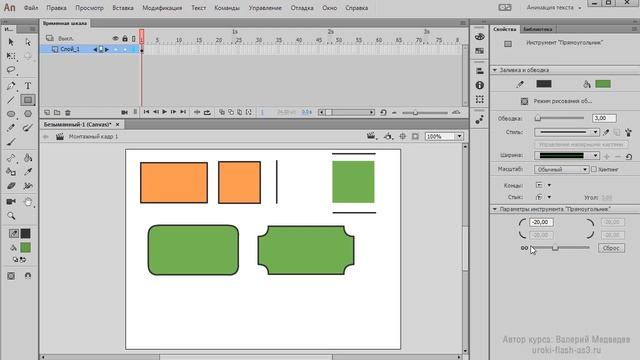Select the Camera tool
Image resolution: width=640 pixels, height=360 pixels.
pos(11,202)
